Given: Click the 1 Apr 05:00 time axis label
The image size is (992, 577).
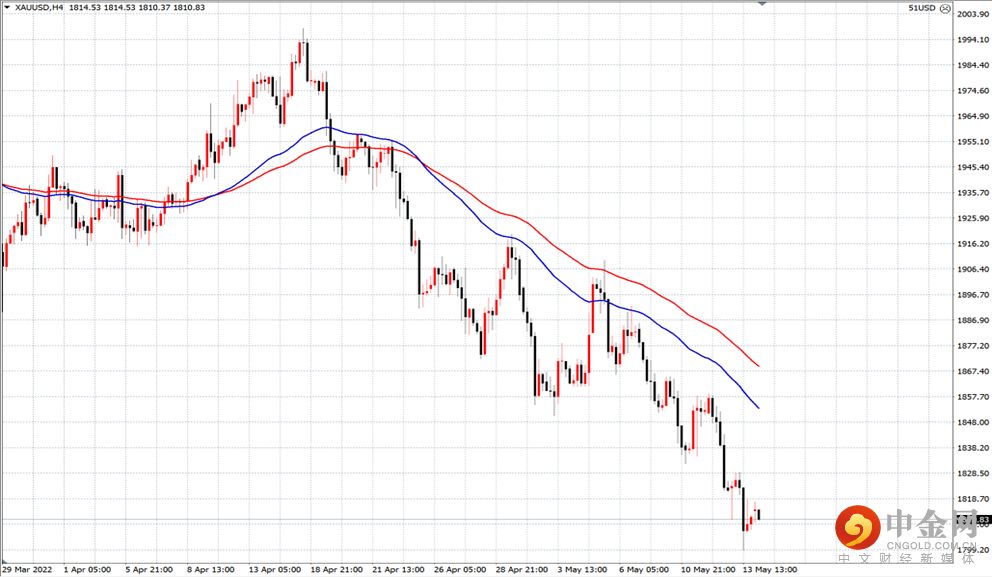Looking at the screenshot, I should pos(87,569).
